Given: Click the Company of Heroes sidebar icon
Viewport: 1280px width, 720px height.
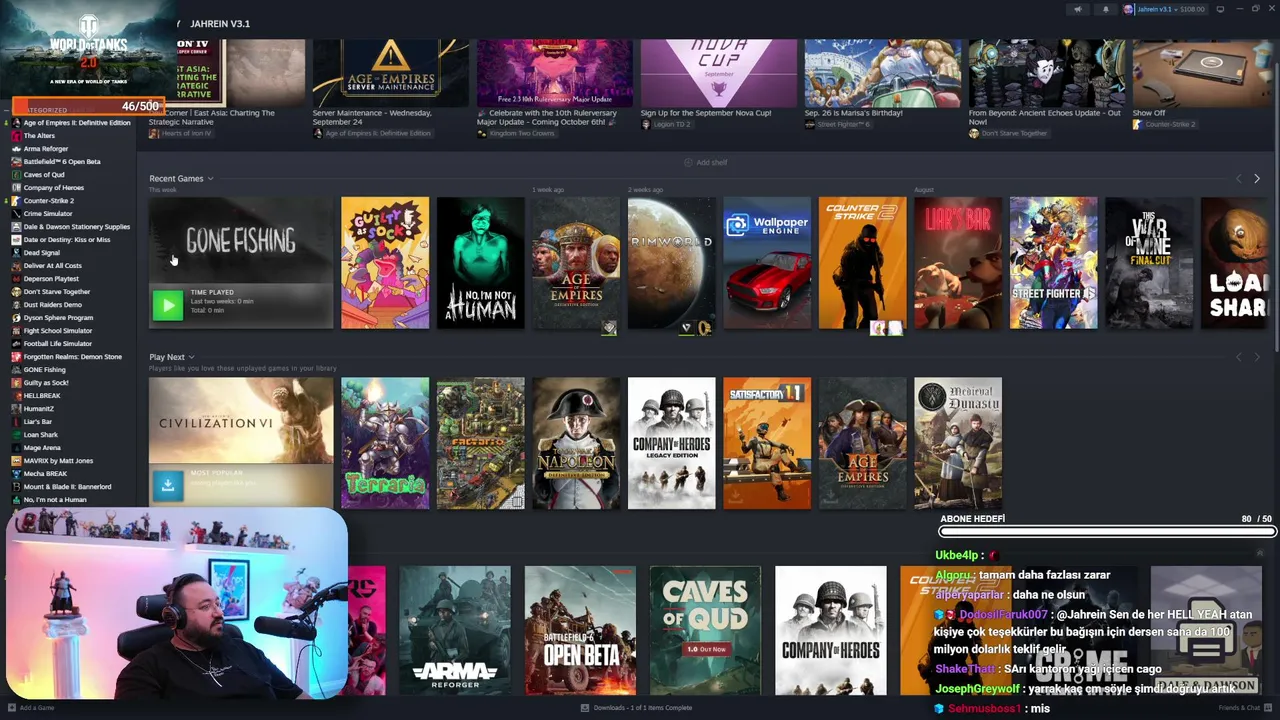Looking at the screenshot, I should [x=16, y=188].
